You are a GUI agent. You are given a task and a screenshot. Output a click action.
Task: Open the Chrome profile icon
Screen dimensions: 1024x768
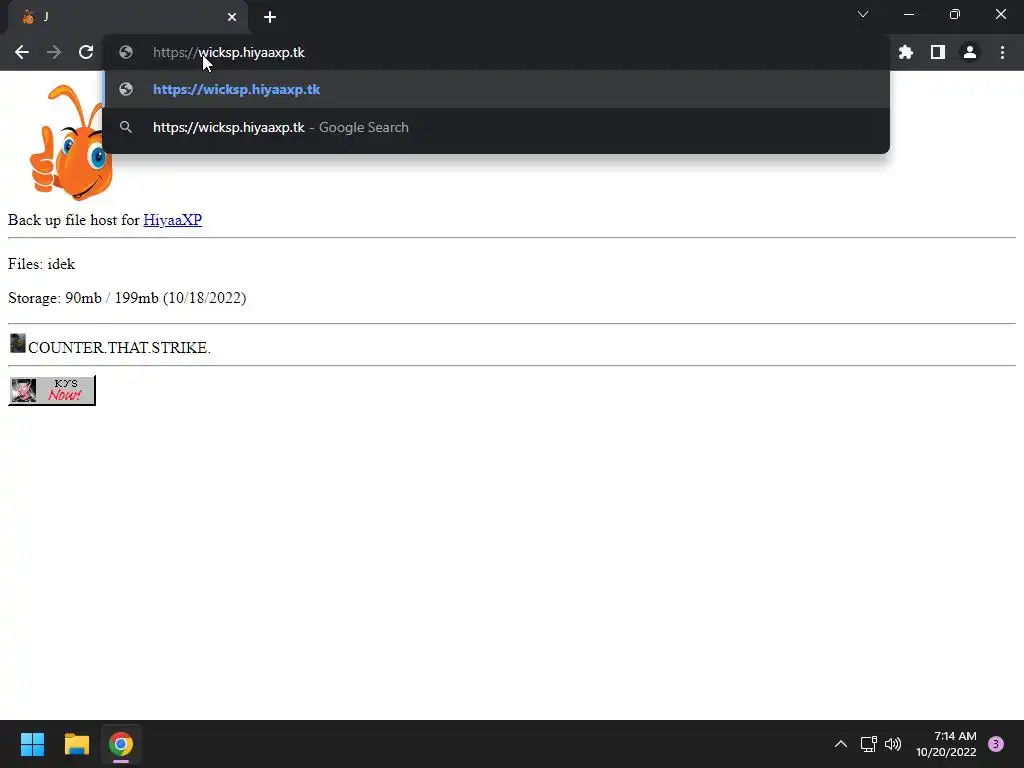pyautogui.click(x=970, y=52)
